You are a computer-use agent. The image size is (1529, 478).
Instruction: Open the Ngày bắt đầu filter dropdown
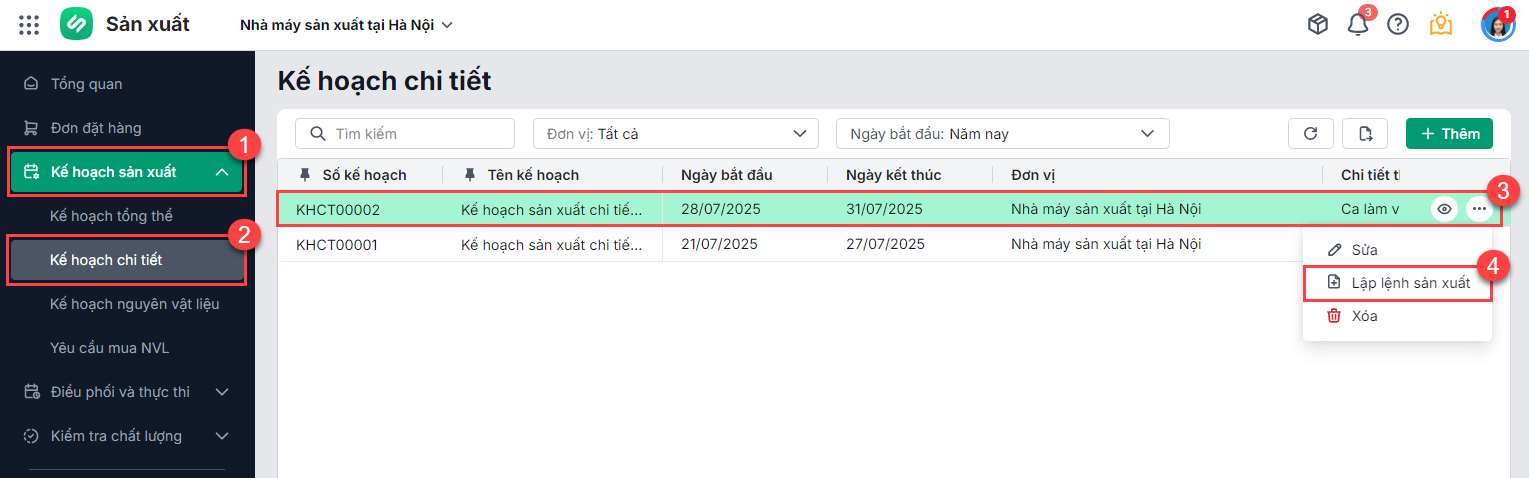[x=1002, y=134]
